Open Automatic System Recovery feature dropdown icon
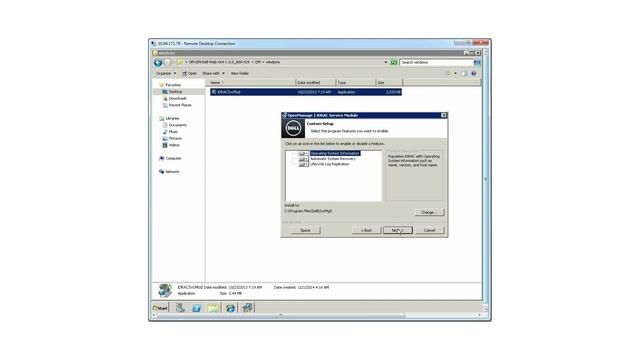 click(303, 159)
